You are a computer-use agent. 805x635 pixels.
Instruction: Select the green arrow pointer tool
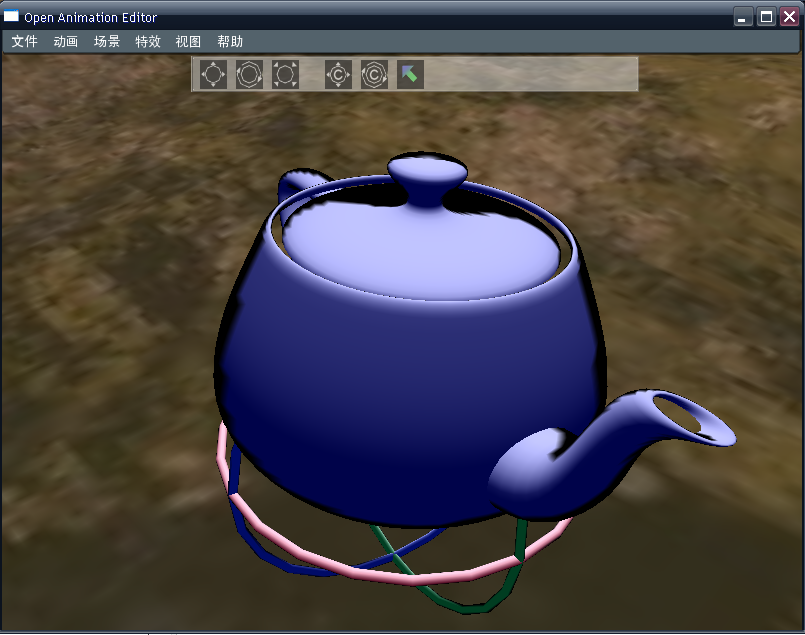pos(410,74)
